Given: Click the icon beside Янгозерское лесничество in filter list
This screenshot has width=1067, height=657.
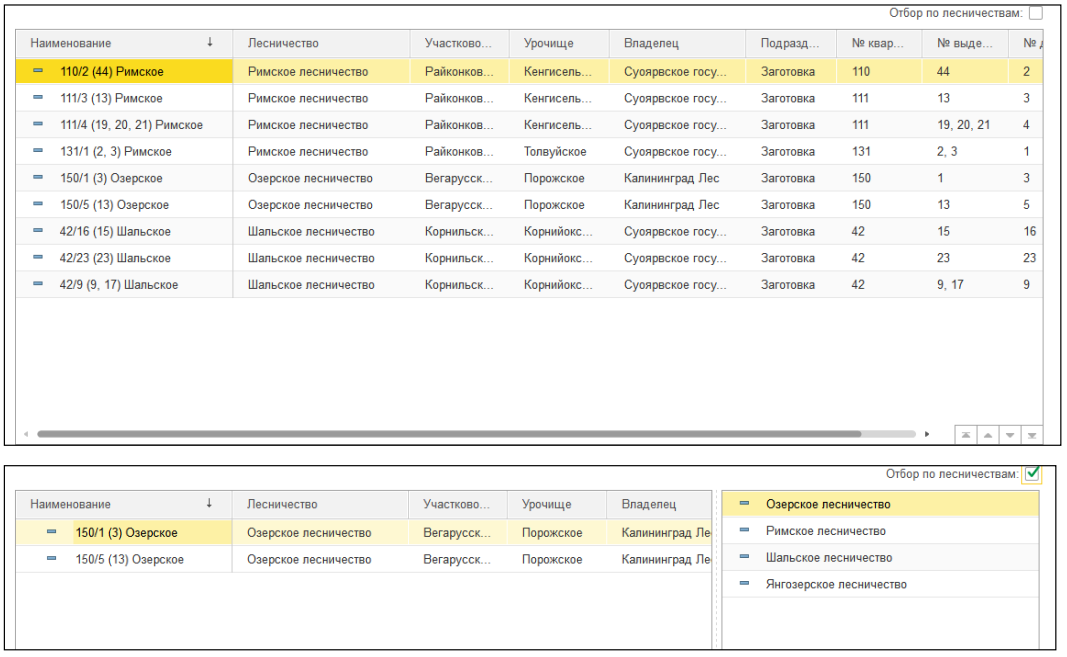Looking at the screenshot, I should (x=744, y=584).
